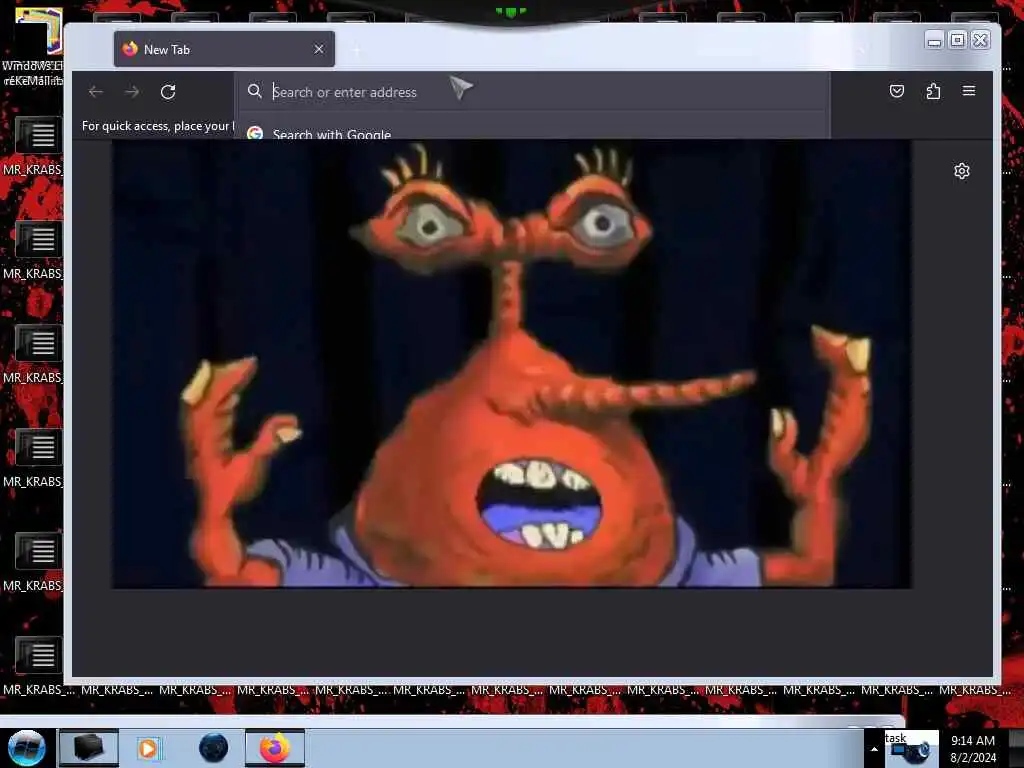This screenshot has width=1024, height=768.
Task: Click the task tray icon
Action: coord(911,748)
